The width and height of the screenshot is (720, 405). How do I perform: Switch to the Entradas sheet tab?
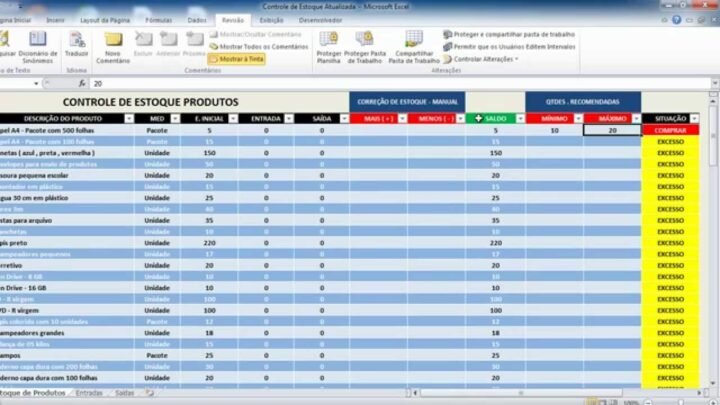click(89, 393)
